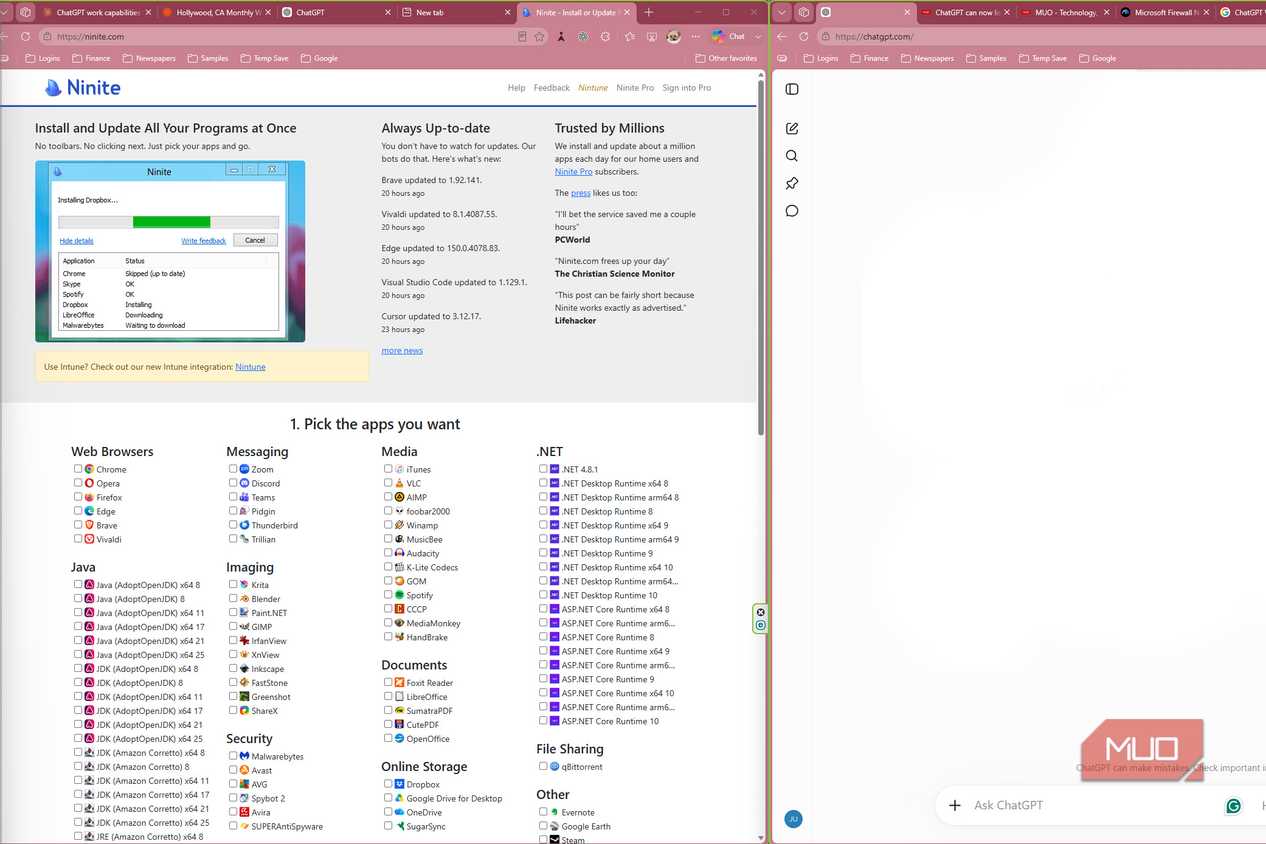Image resolution: width=1266 pixels, height=844 pixels.
Task: Expand the chevron next to Copilot Chat
Action: tap(759, 36)
